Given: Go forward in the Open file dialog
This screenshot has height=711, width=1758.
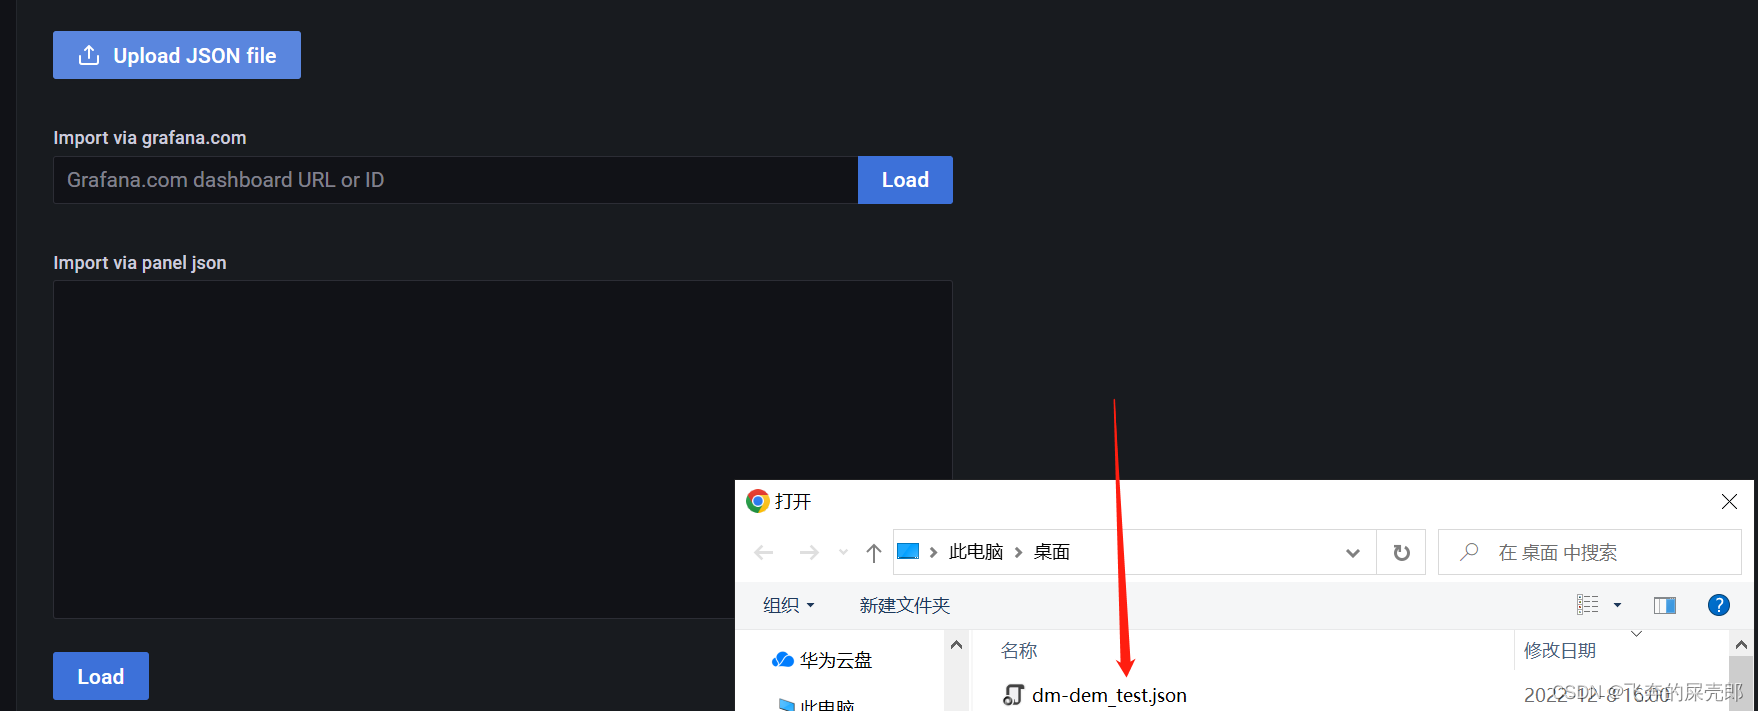Looking at the screenshot, I should click(809, 552).
